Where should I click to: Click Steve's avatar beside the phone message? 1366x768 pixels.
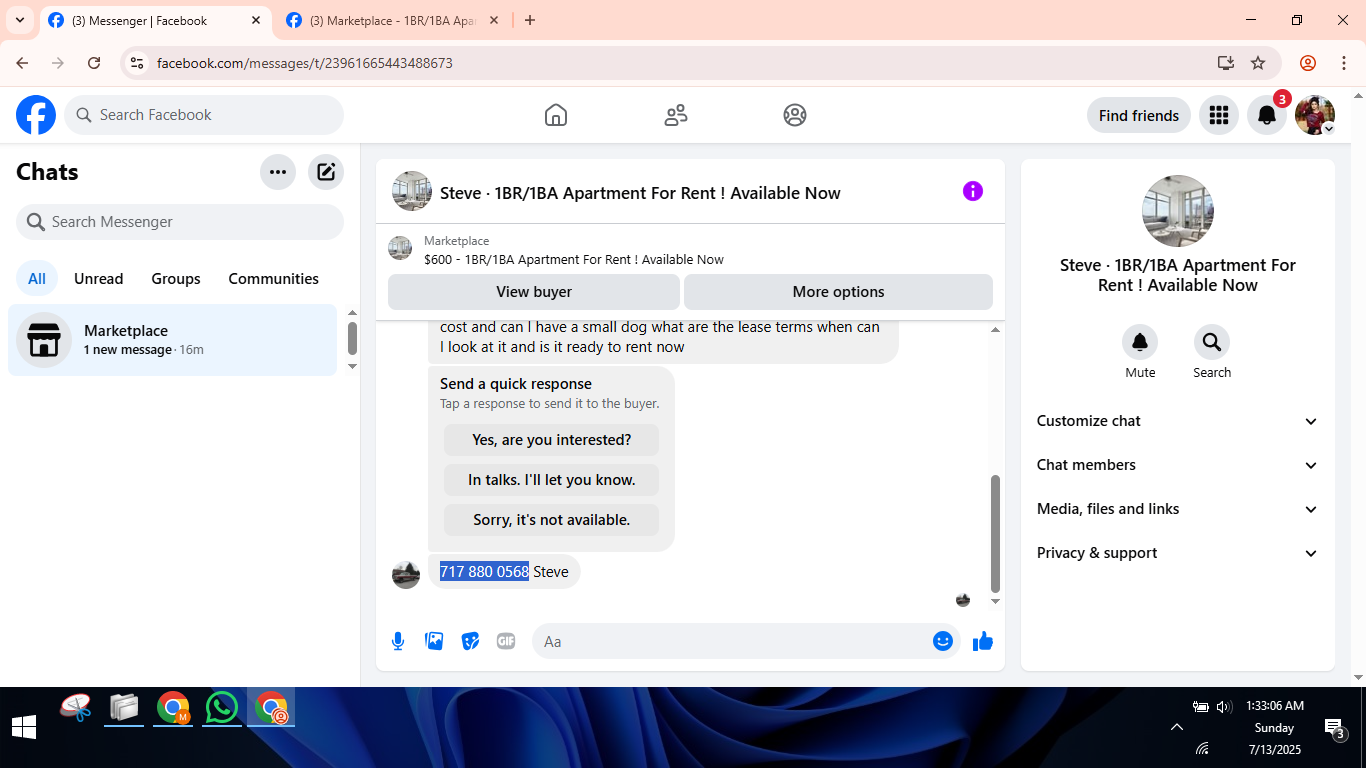pyautogui.click(x=406, y=574)
